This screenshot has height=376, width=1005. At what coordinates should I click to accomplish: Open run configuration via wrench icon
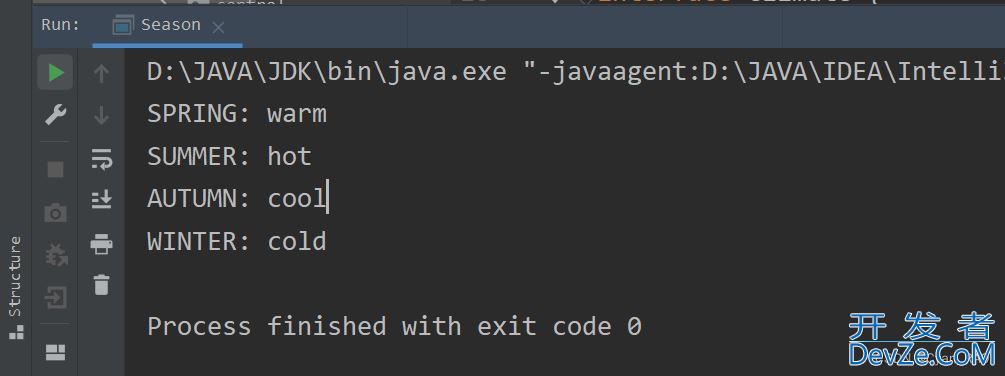55,116
